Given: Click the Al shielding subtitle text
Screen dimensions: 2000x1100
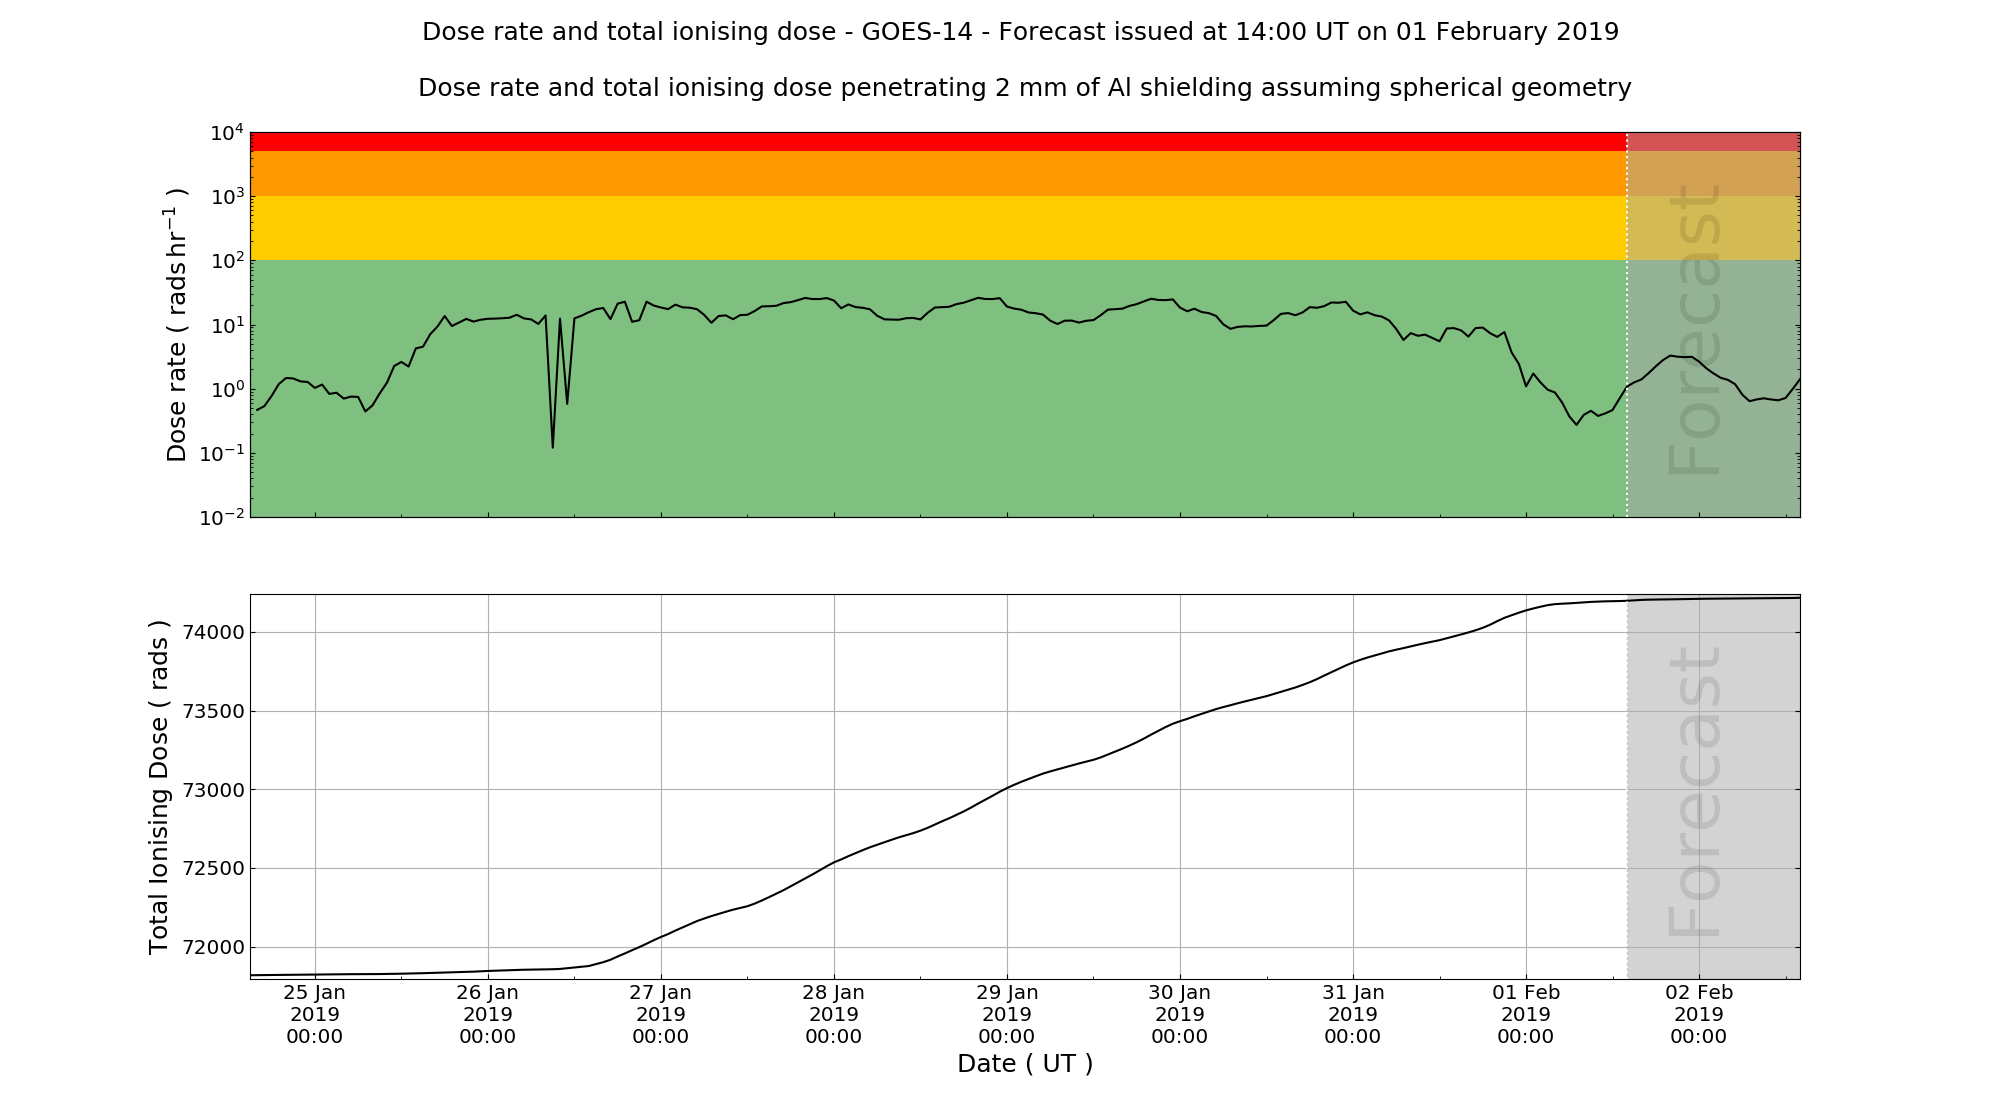Looking at the screenshot, I should point(1024,88).
